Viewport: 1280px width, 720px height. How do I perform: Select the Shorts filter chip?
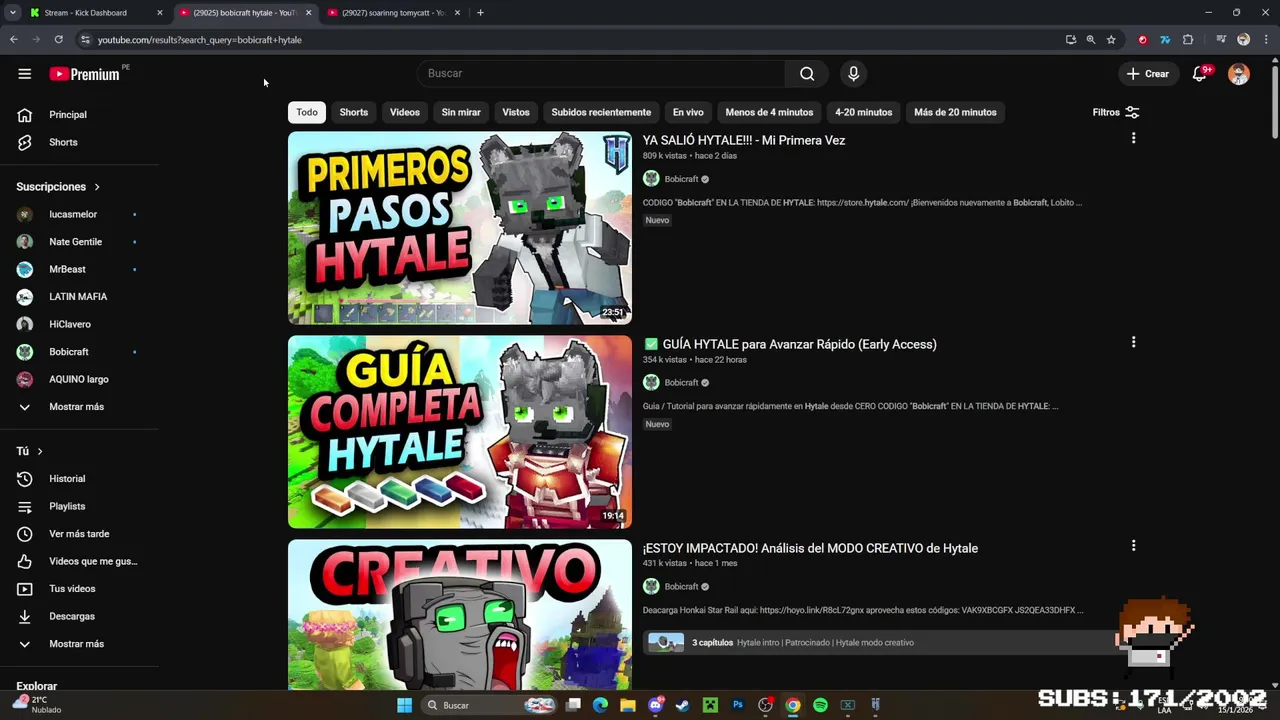[354, 112]
